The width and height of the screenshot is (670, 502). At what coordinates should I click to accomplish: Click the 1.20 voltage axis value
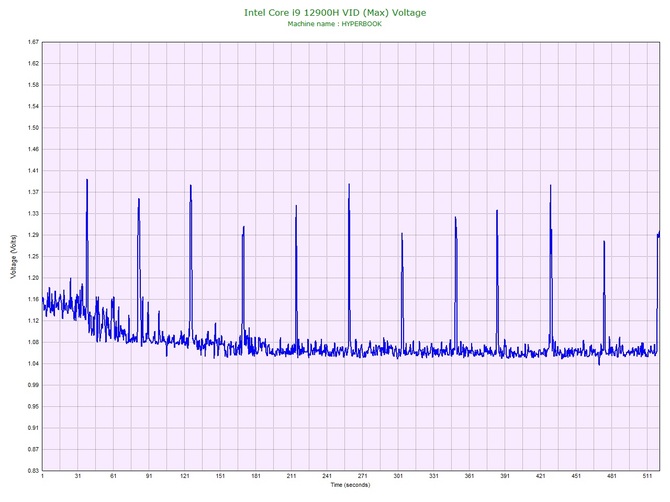tap(33, 278)
